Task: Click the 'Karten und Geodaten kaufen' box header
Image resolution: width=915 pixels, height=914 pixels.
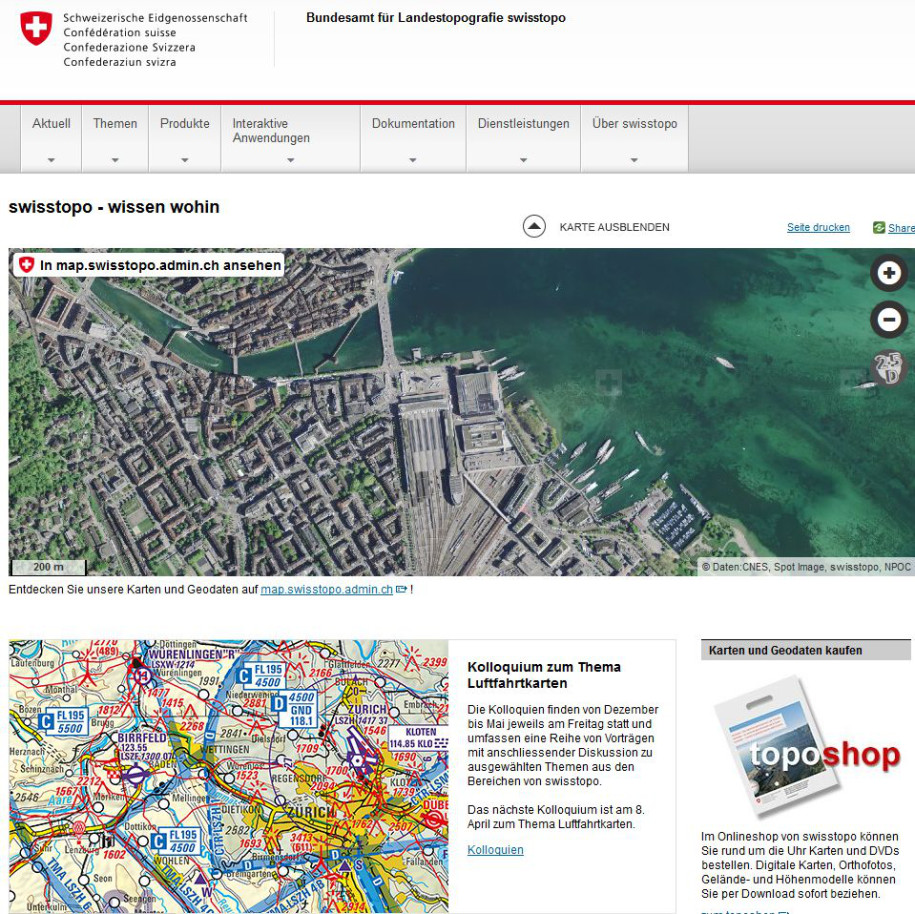Action: [x=805, y=650]
